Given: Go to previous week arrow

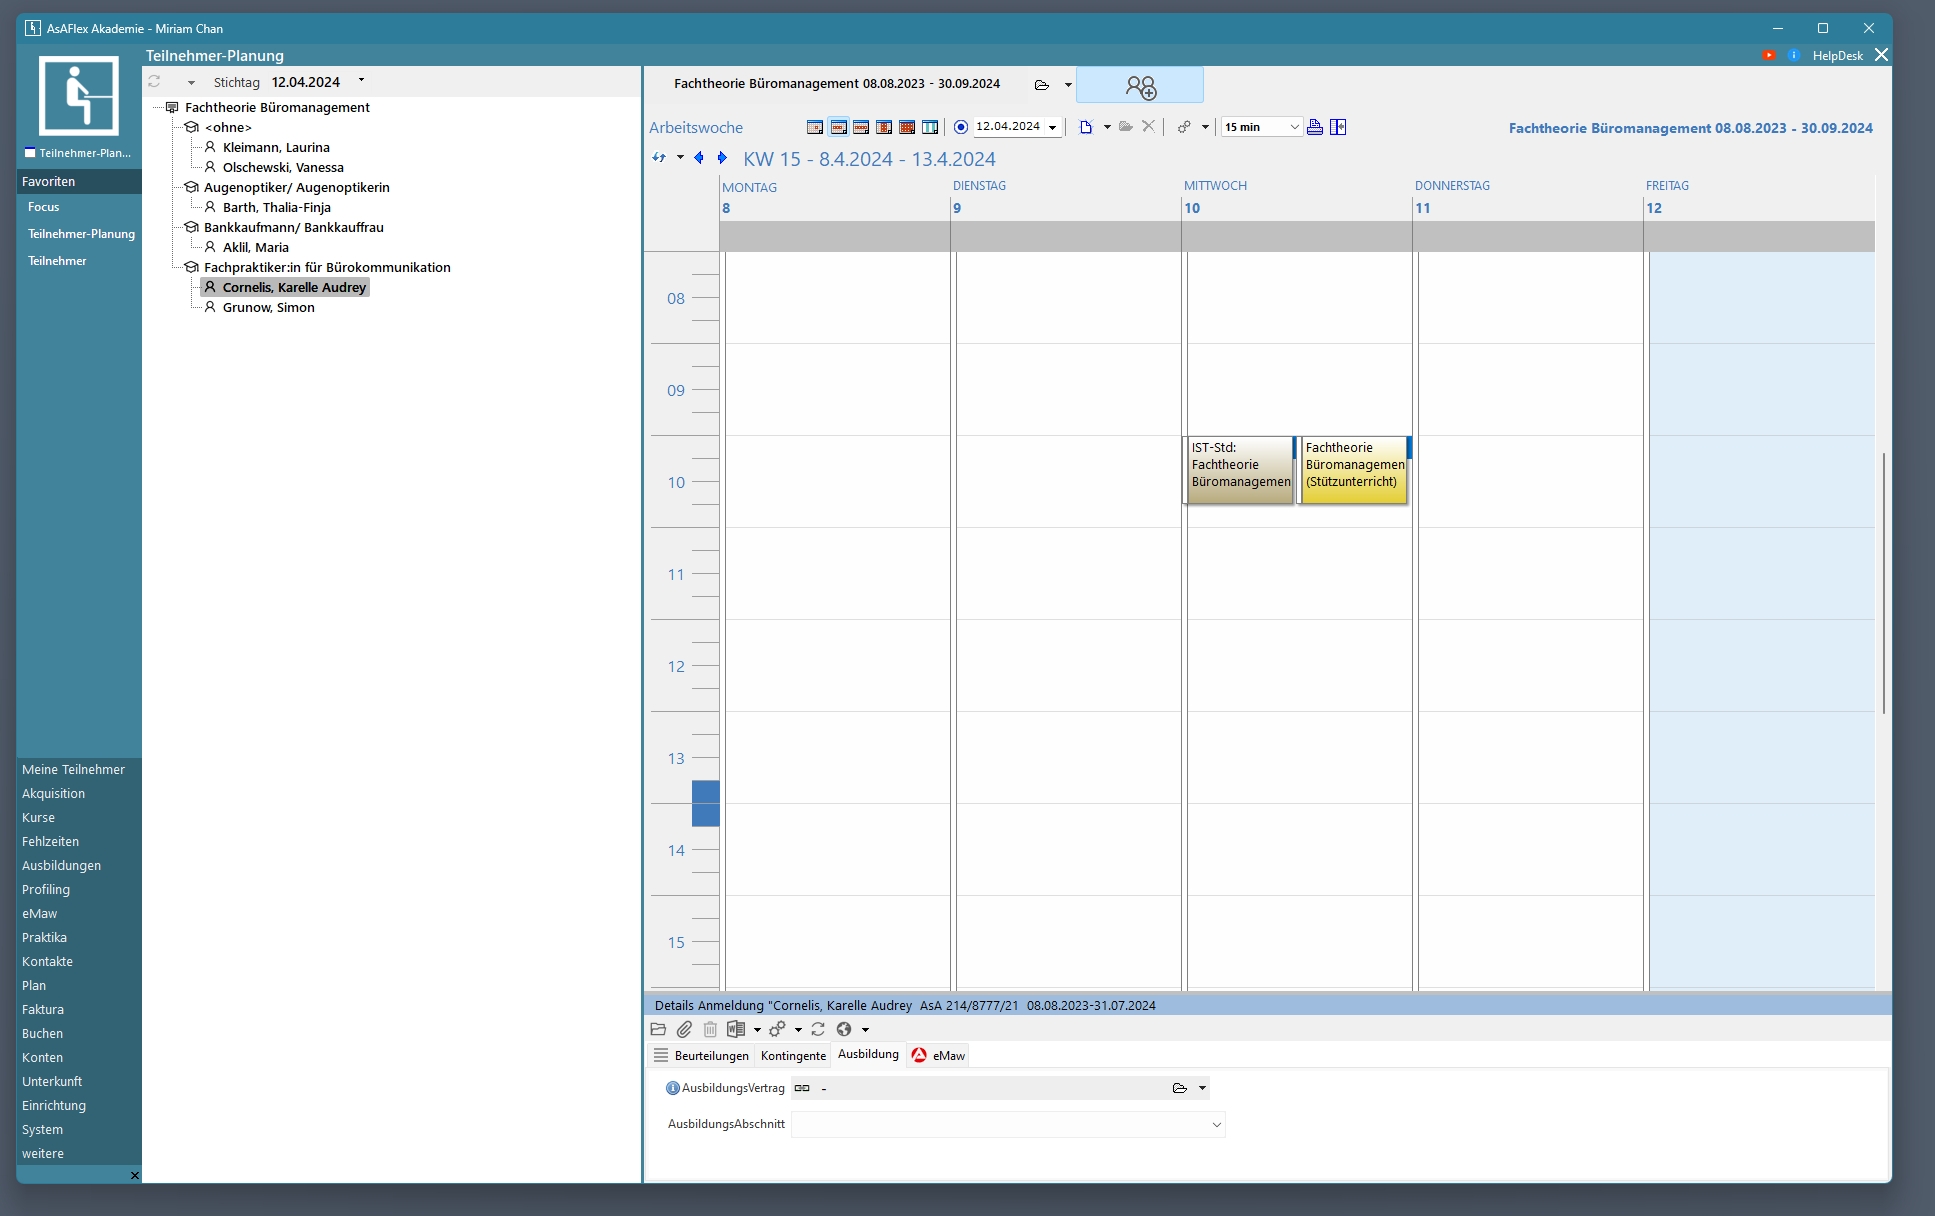Looking at the screenshot, I should pos(698,158).
